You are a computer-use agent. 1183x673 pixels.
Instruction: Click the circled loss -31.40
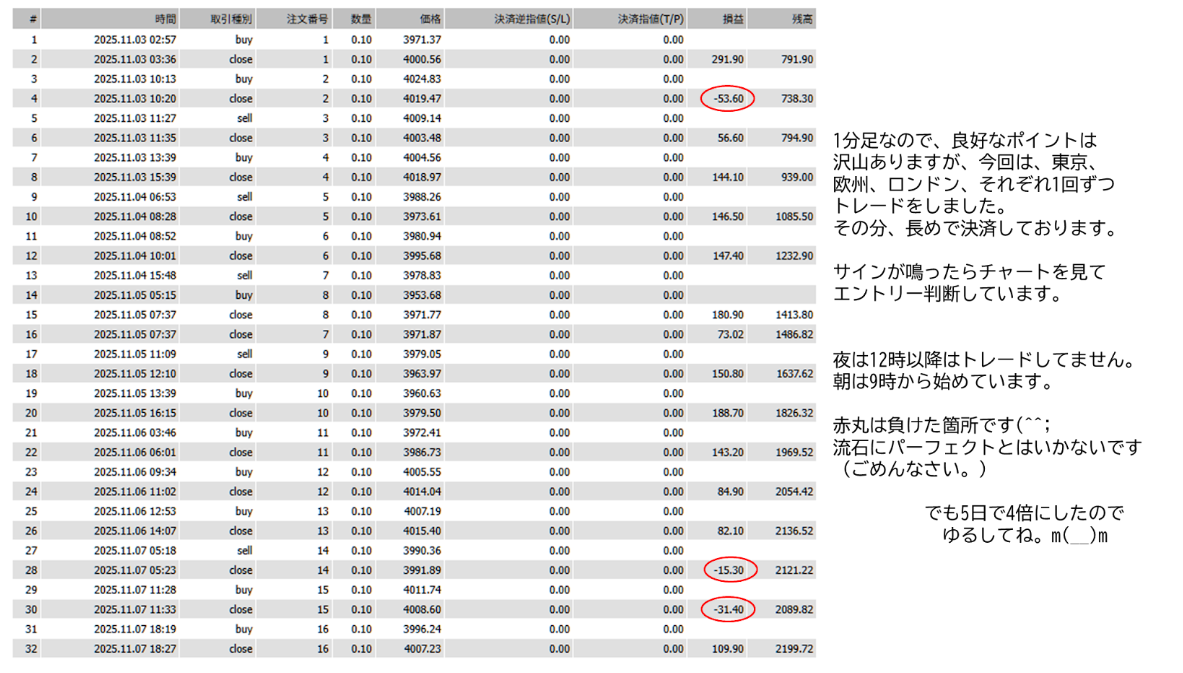pyautogui.click(x=728, y=609)
